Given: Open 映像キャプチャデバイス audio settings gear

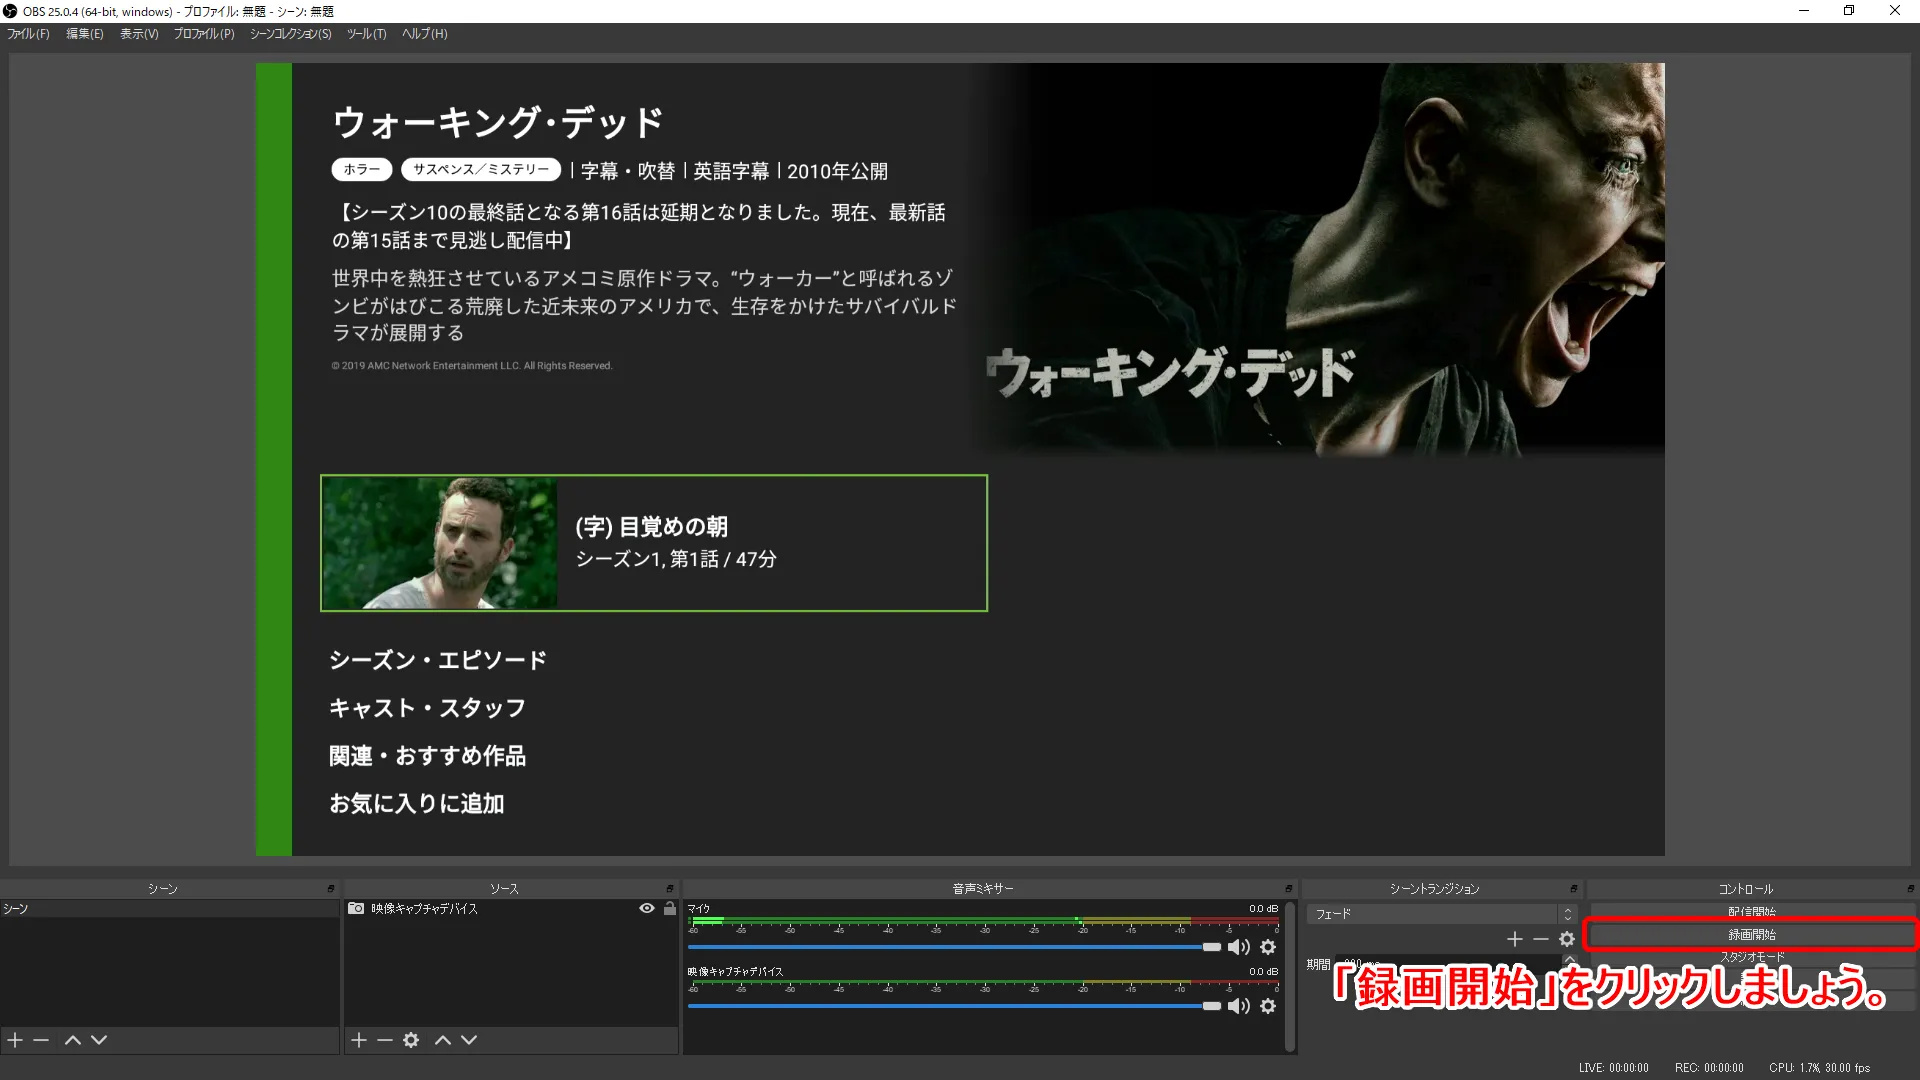Looking at the screenshot, I should coord(1268,1006).
